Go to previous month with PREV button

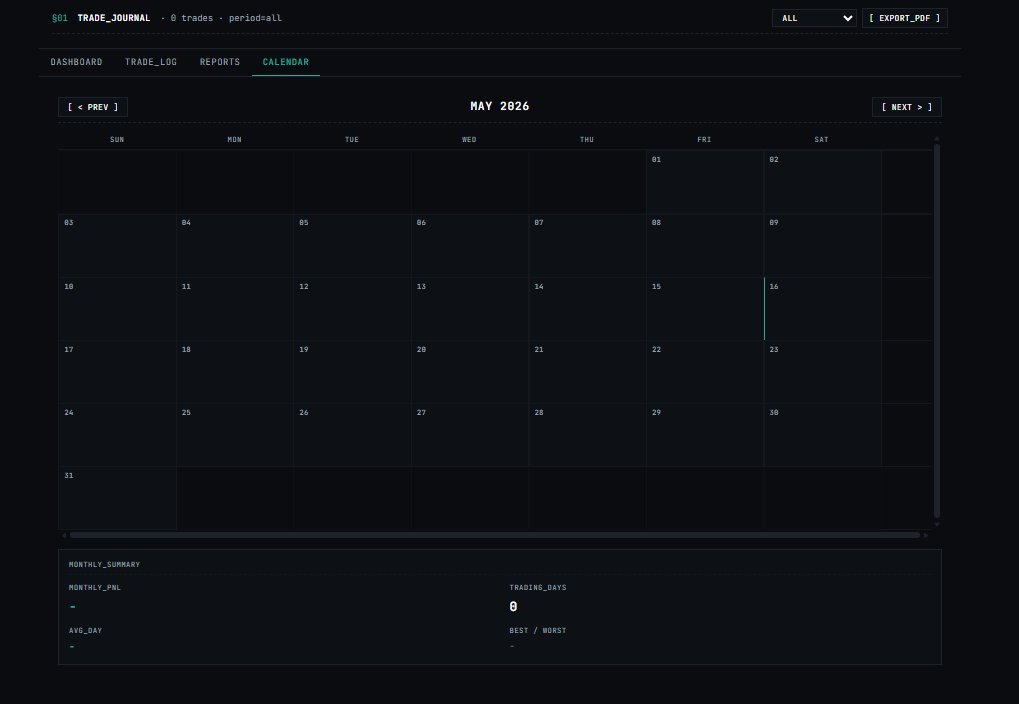point(93,107)
